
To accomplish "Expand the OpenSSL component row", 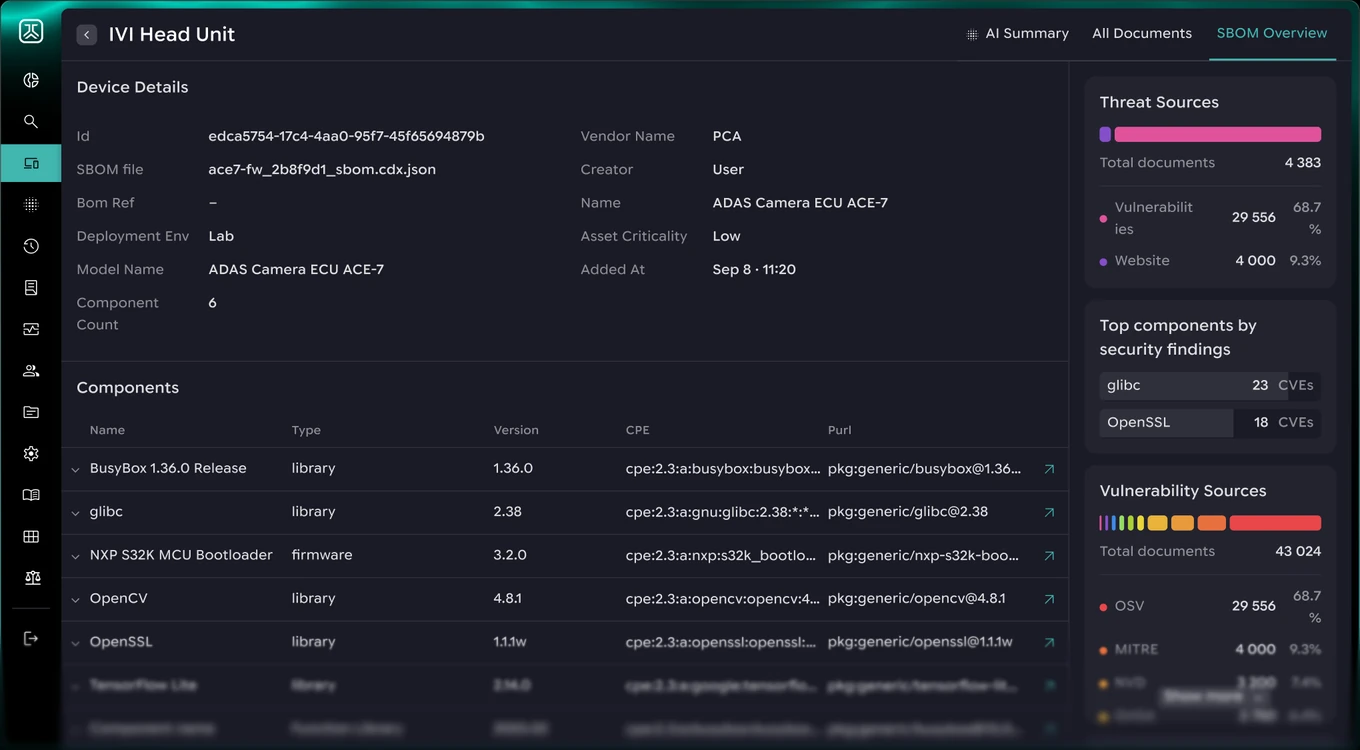I will coord(75,643).
